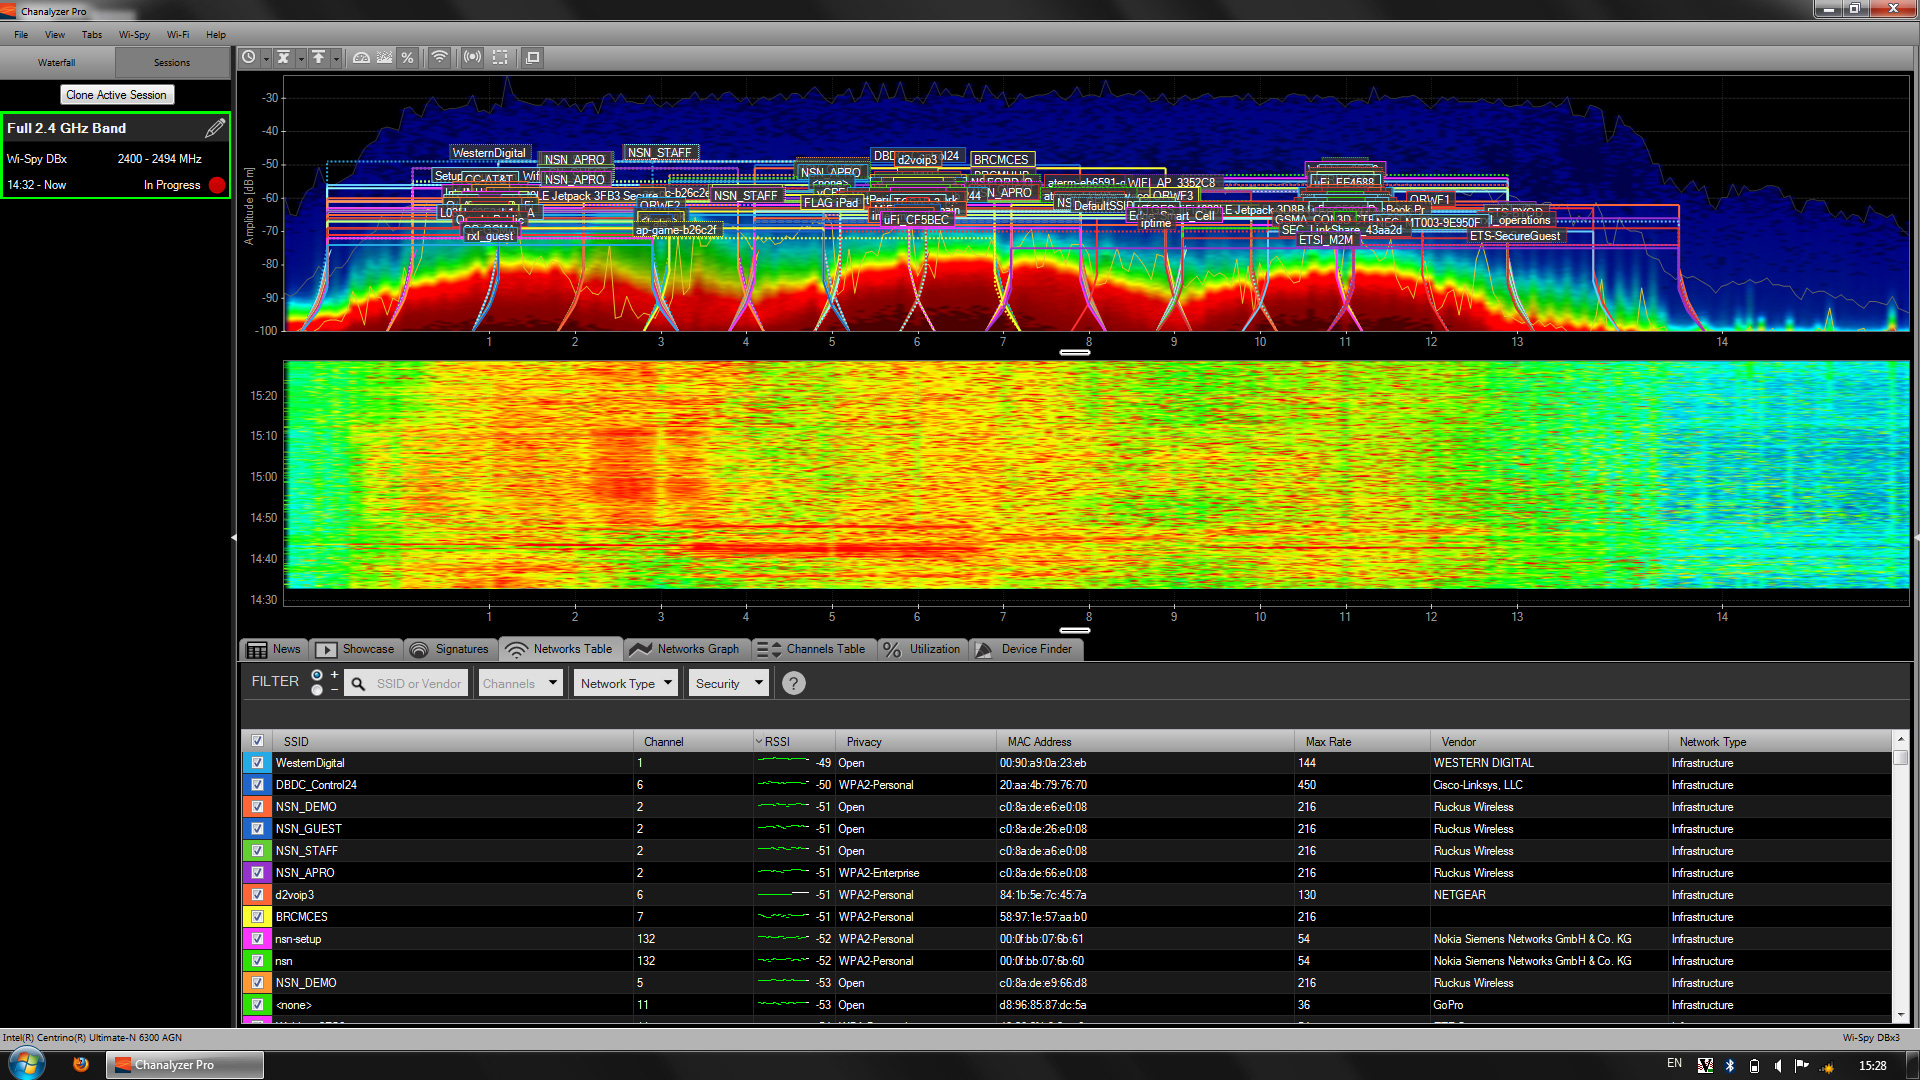Toggle the select-all checkbox in table header
This screenshot has width=1920, height=1080.
coord(257,741)
